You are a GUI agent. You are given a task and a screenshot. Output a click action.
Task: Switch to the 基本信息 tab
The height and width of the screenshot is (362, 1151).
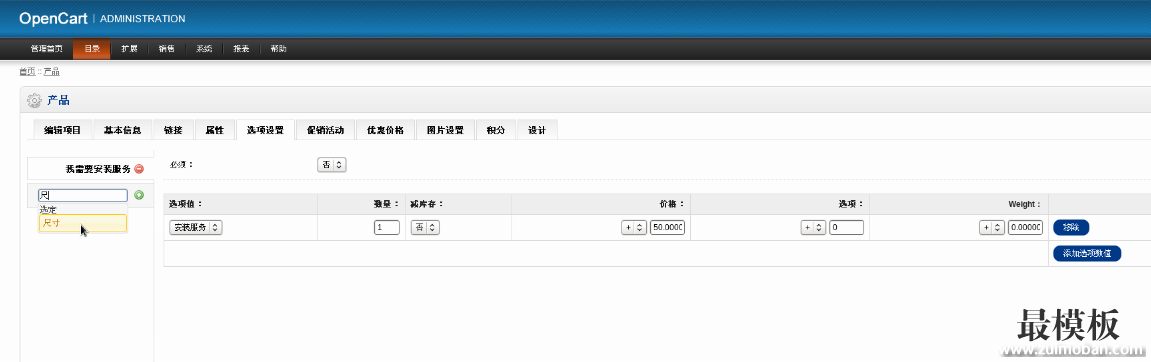123,130
